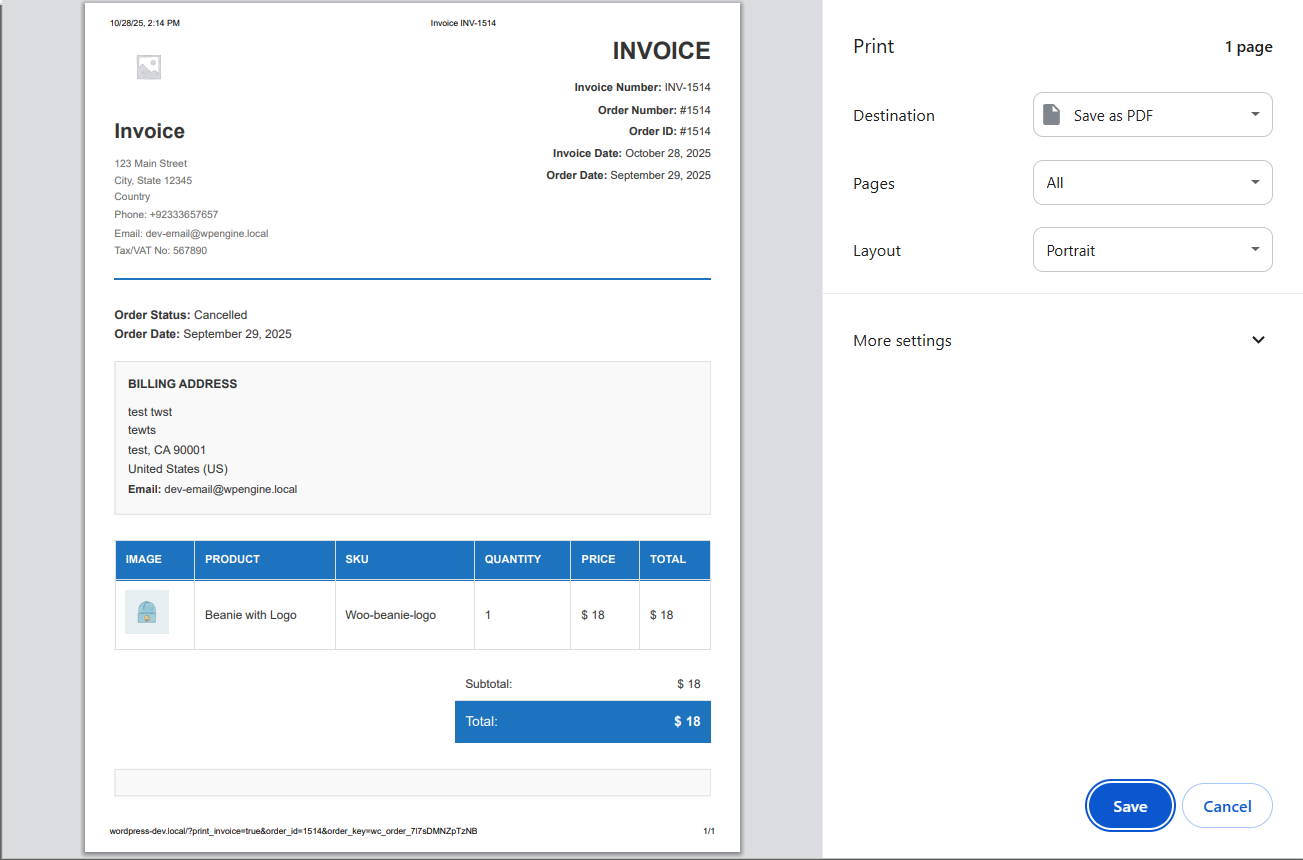Click the "Subtotal:" label
This screenshot has height=860, width=1303.
(x=489, y=684)
